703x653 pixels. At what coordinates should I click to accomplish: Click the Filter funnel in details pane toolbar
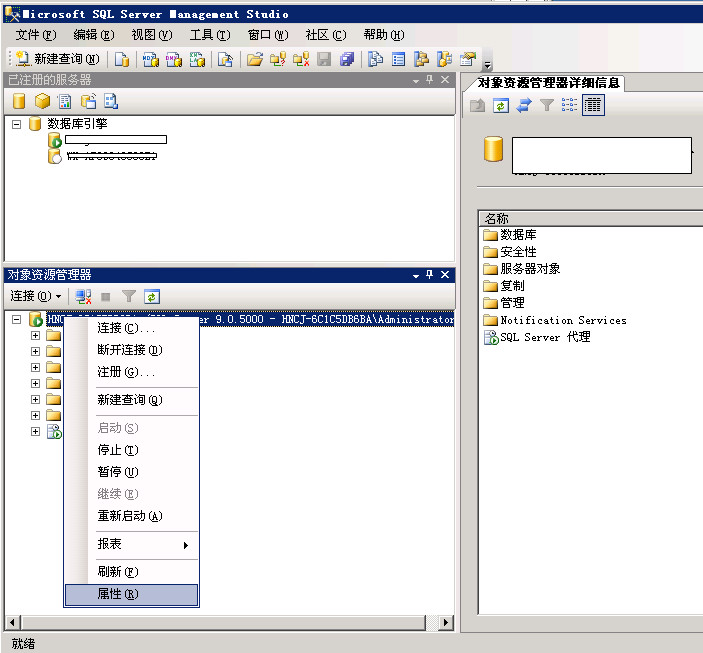(x=547, y=105)
